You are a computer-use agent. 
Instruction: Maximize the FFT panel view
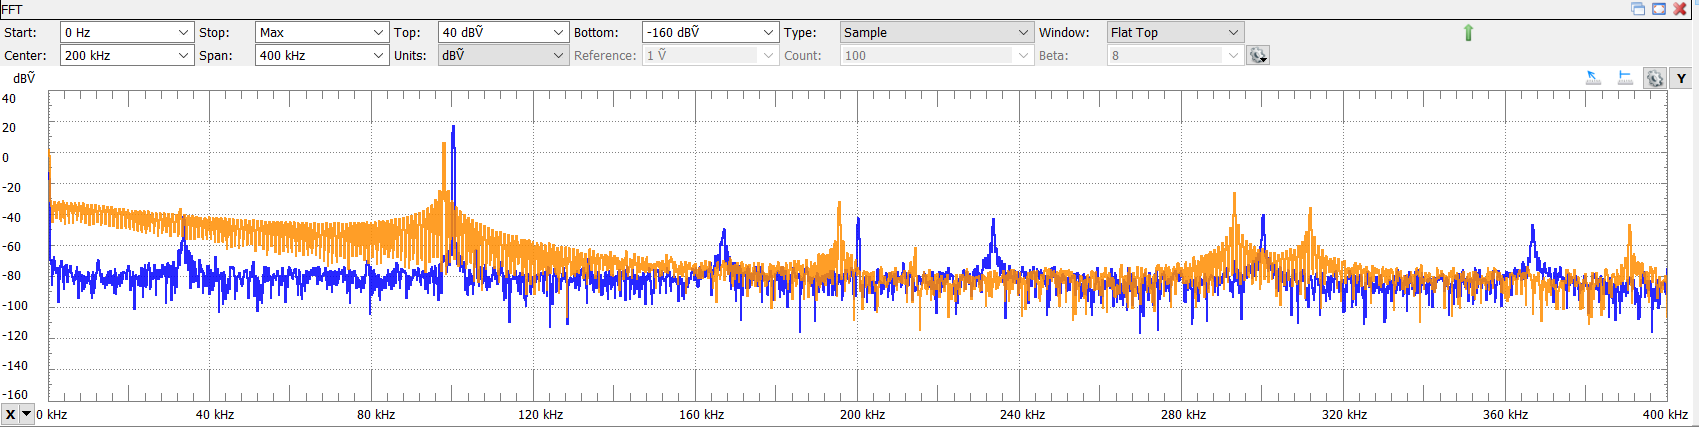tap(1659, 9)
